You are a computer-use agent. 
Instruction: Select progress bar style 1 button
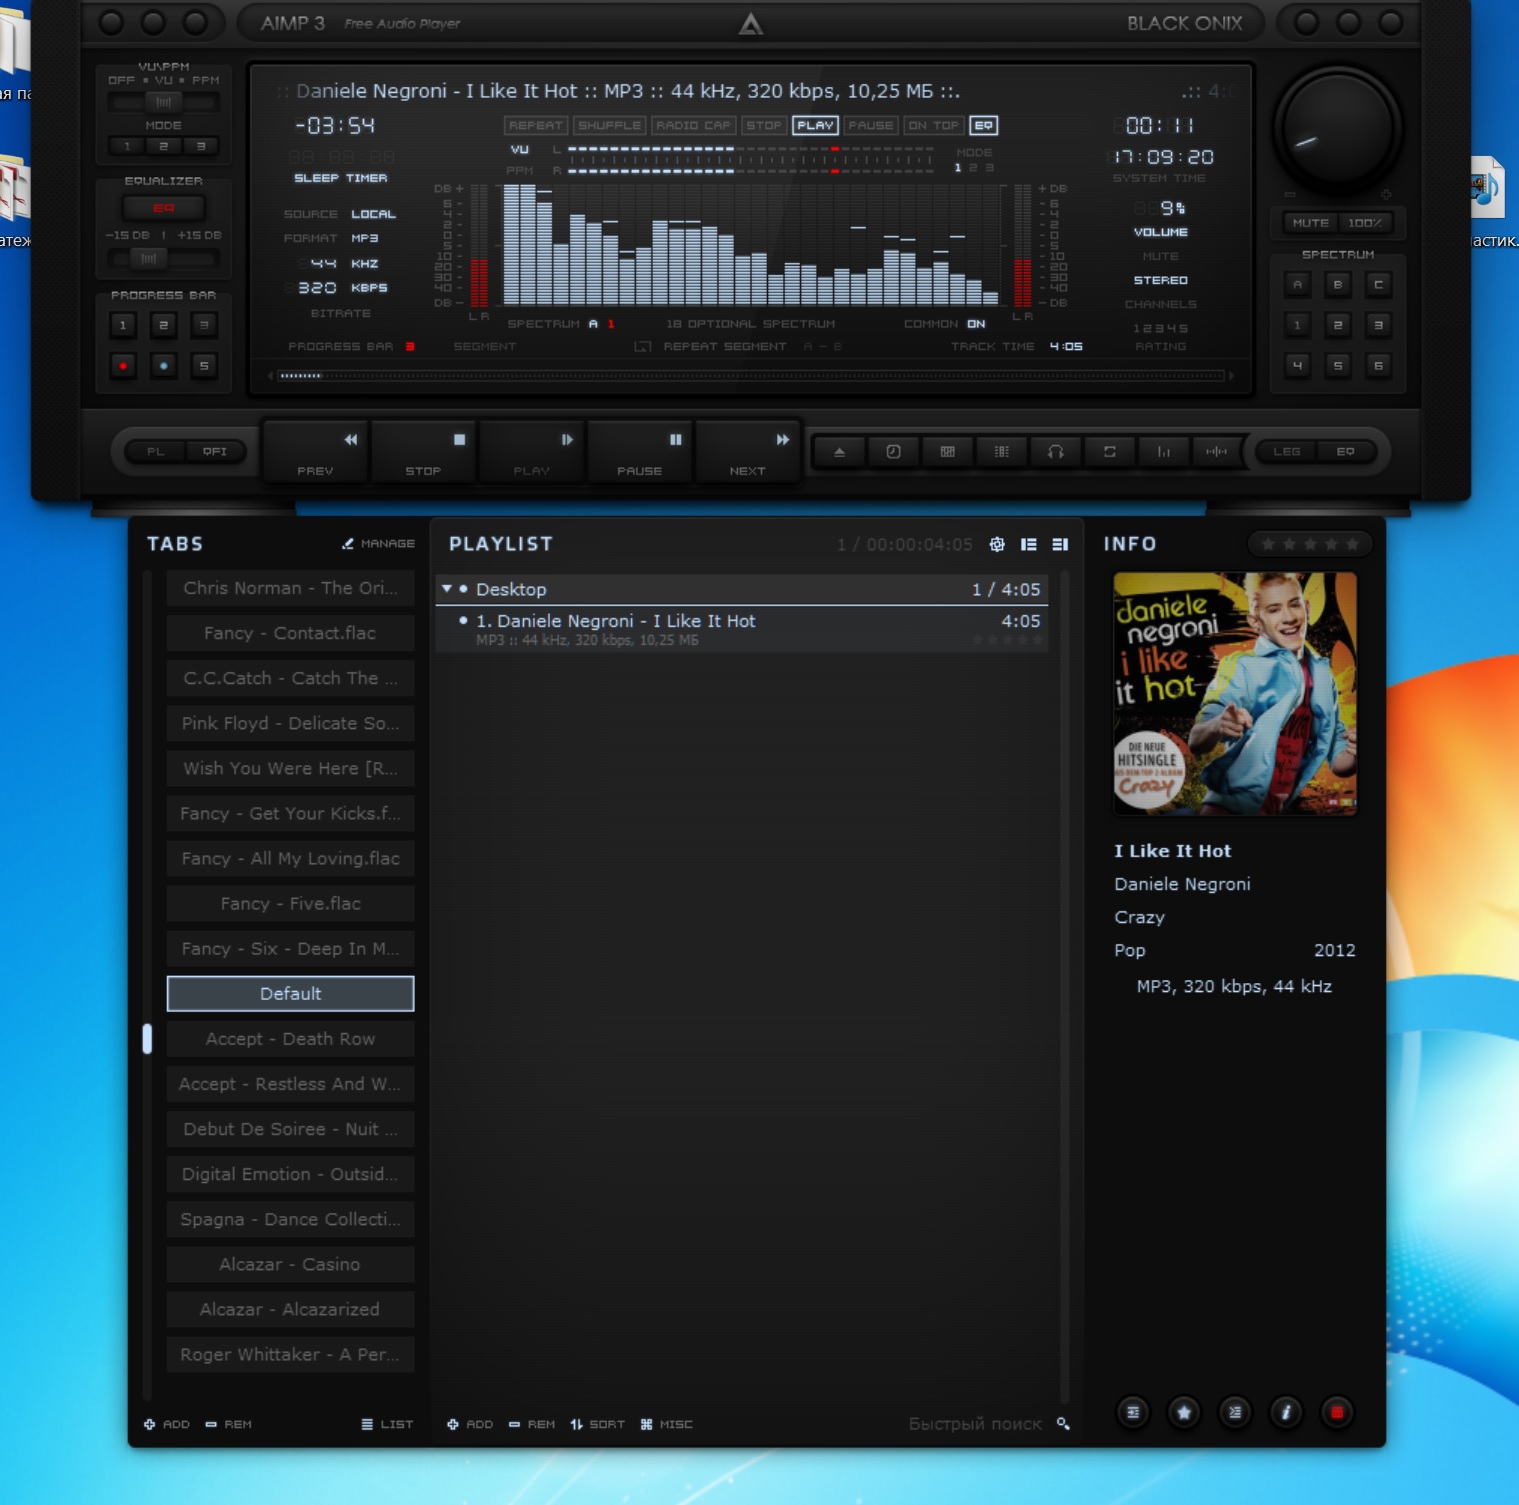pos(123,325)
